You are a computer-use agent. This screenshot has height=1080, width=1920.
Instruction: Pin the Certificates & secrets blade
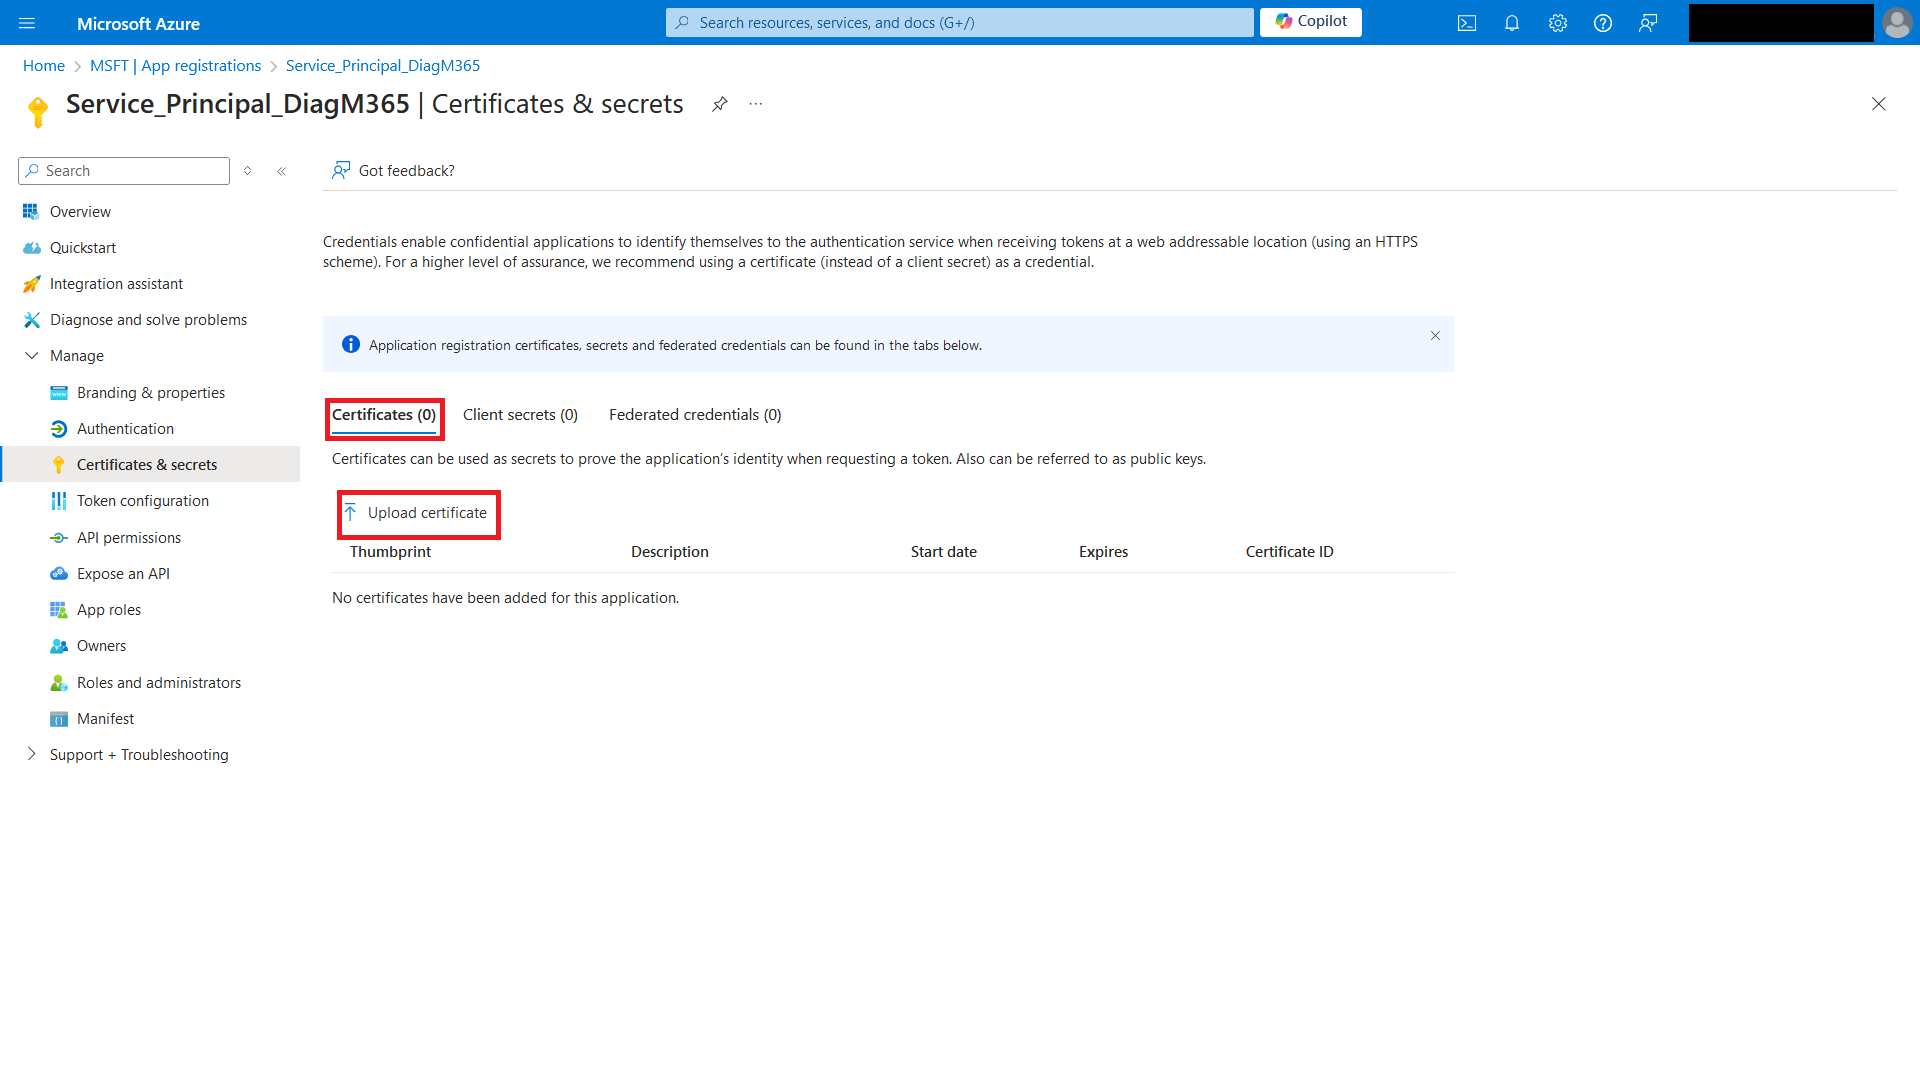[x=719, y=104]
